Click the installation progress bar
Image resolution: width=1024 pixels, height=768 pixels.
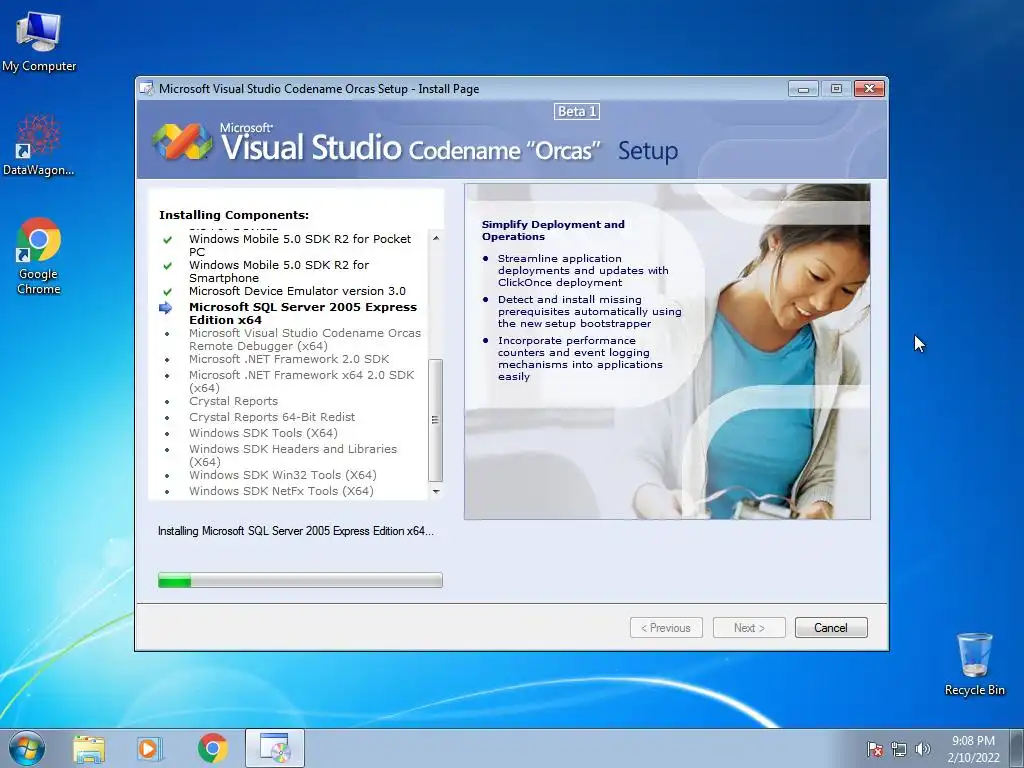click(300, 580)
